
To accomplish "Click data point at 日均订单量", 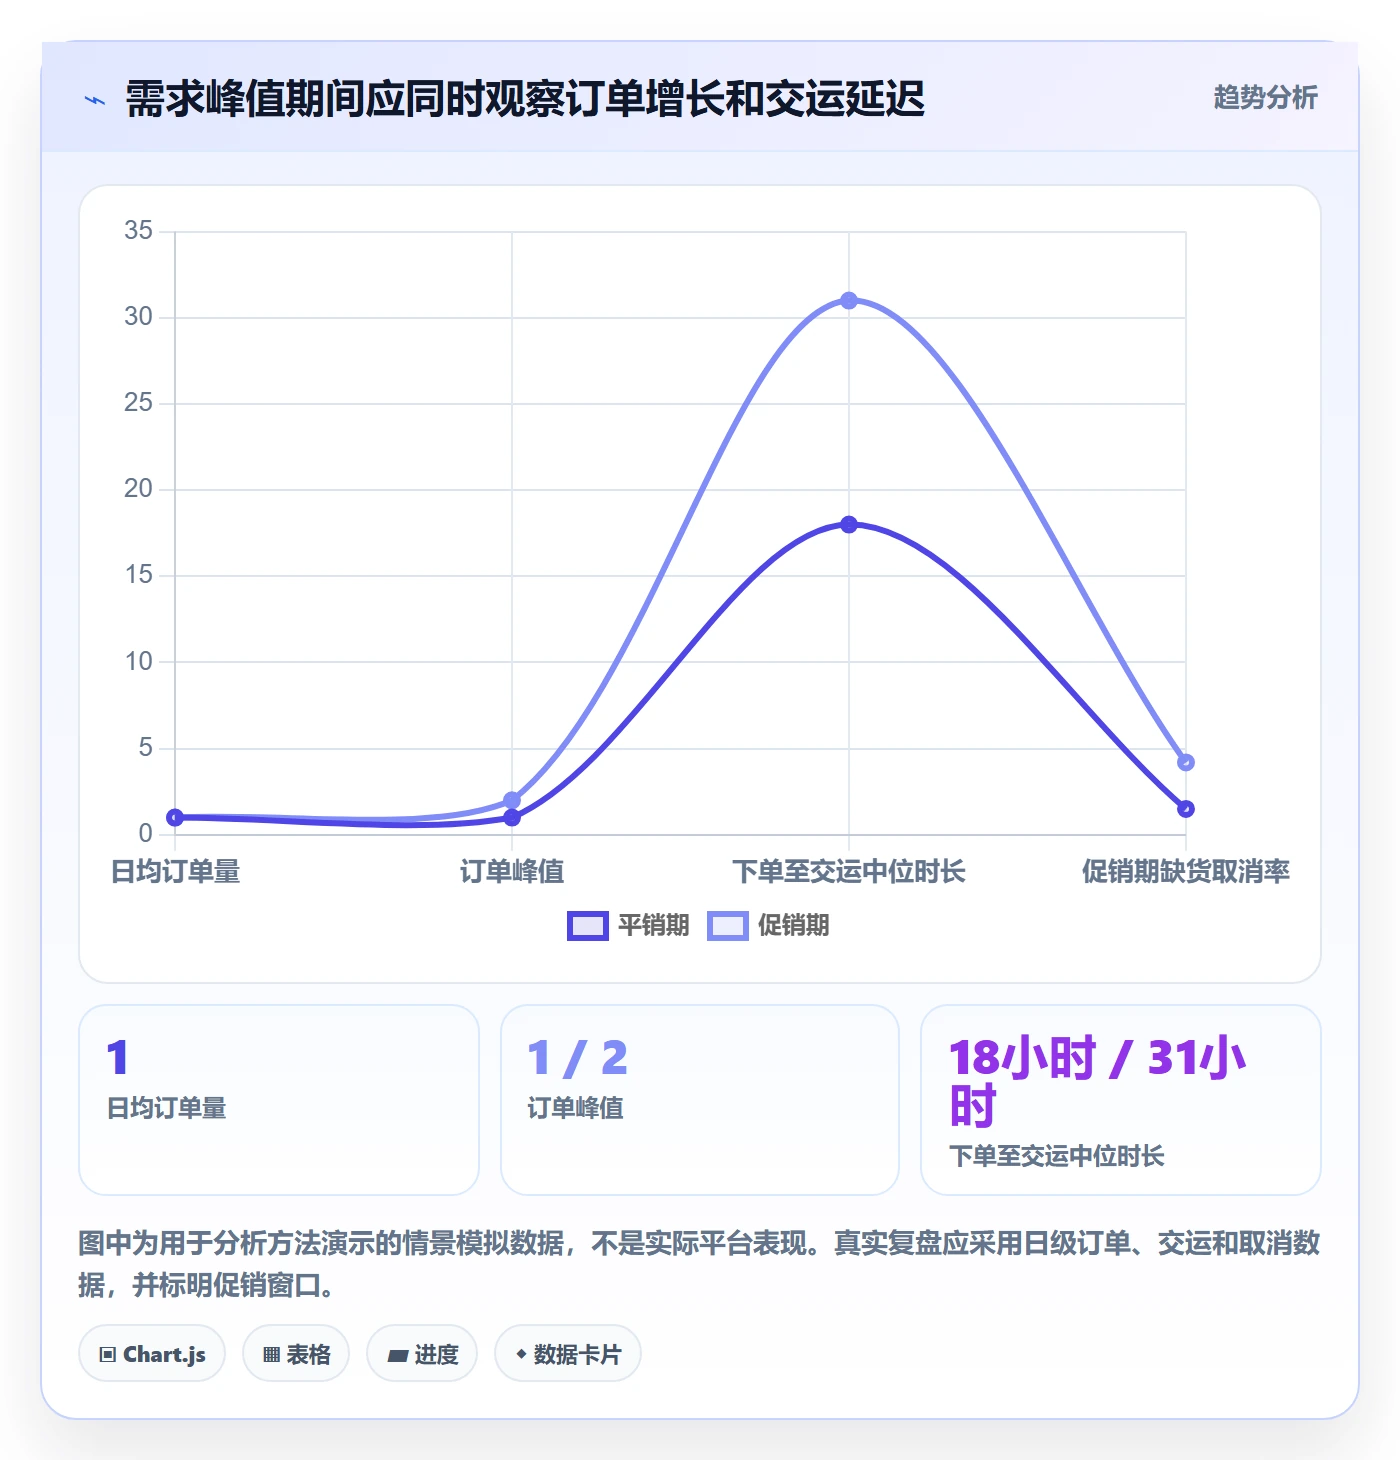I will coord(175,818).
